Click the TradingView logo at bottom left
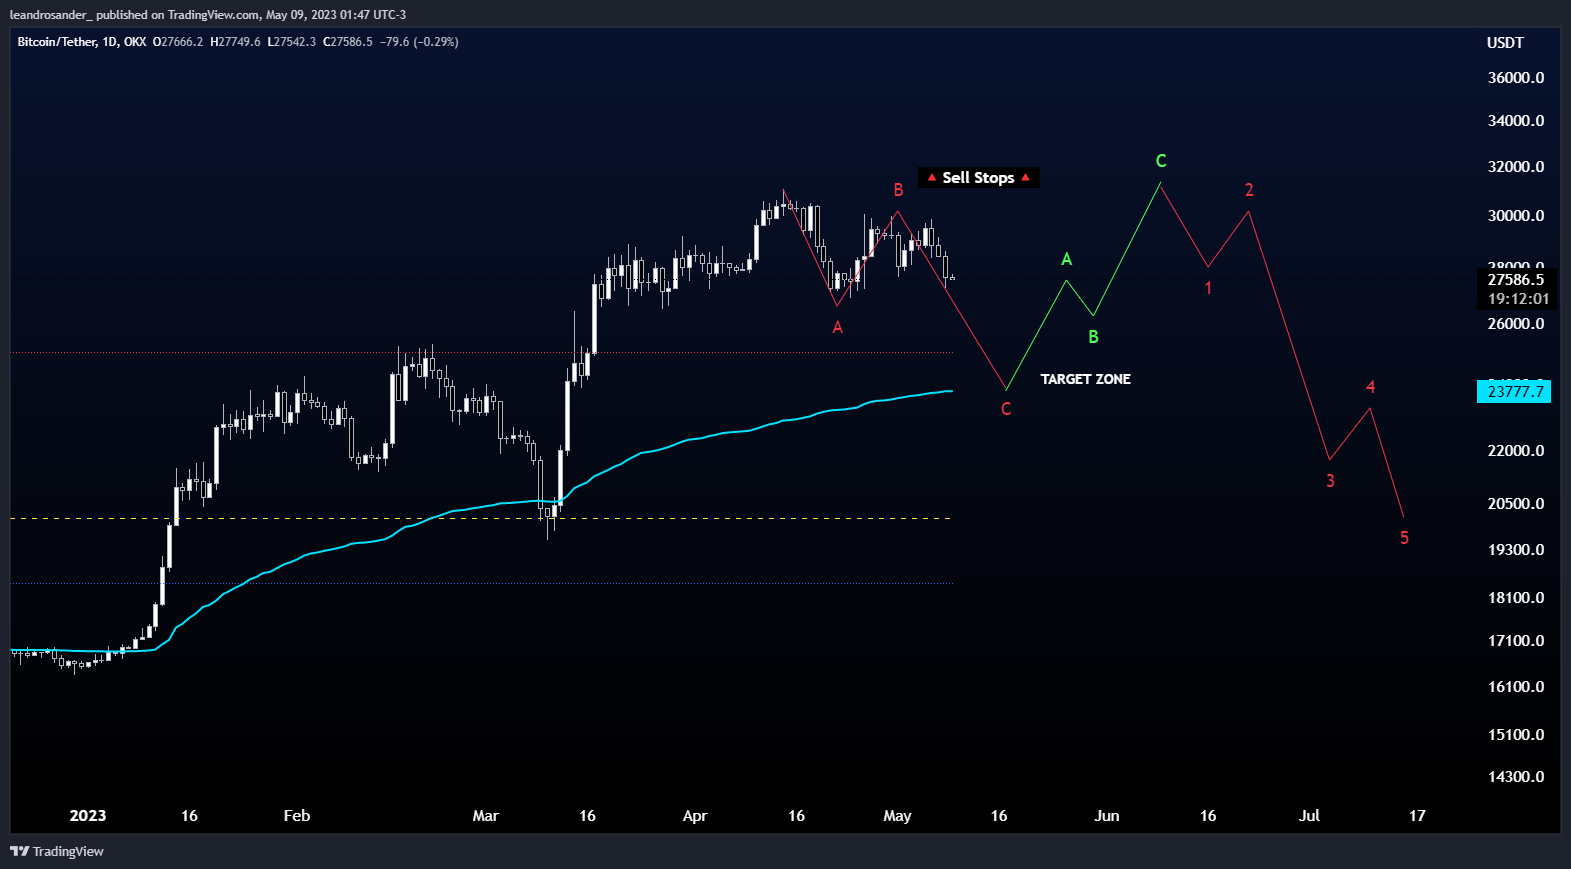Screen dimensions: 1571x869 click(x=57, y=851)
